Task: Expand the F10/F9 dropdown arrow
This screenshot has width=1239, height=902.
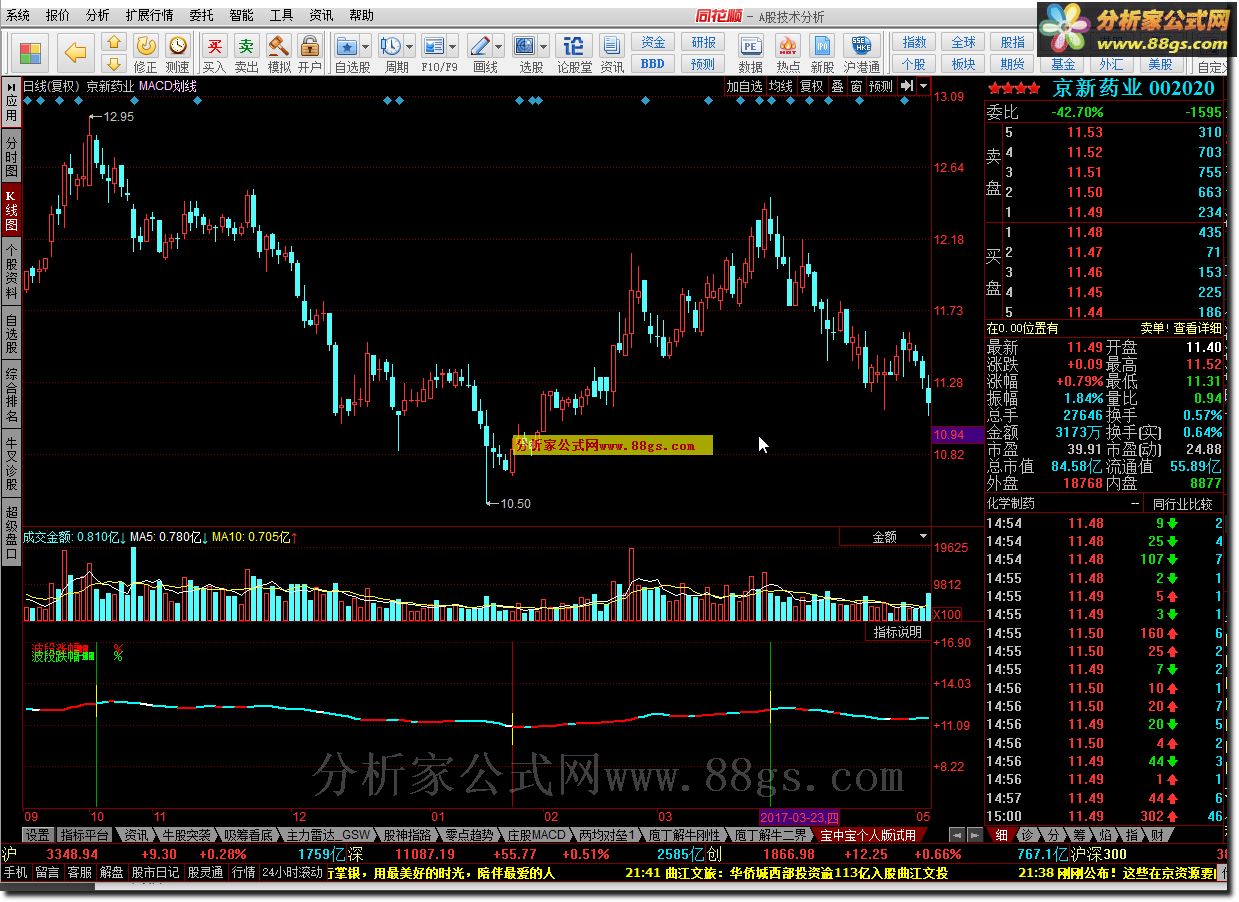Action: coord(453,46)
